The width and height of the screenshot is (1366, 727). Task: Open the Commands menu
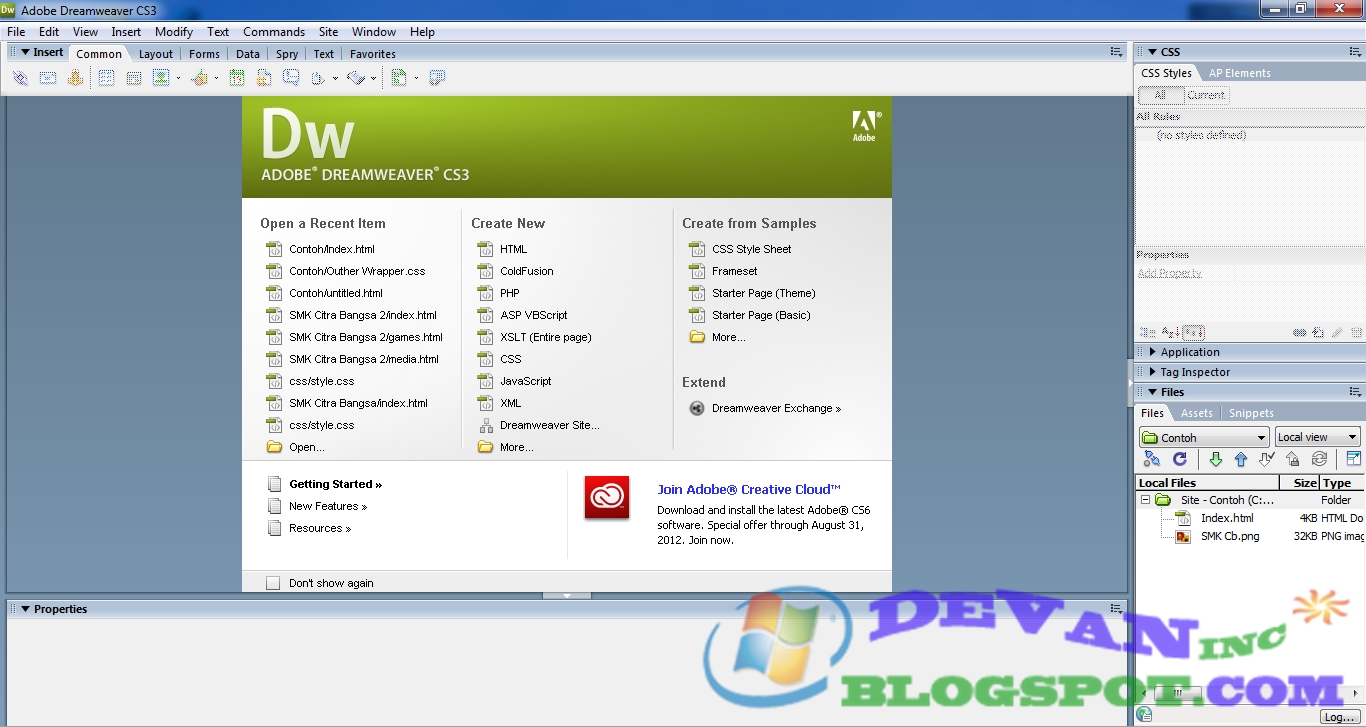point(273,31)
